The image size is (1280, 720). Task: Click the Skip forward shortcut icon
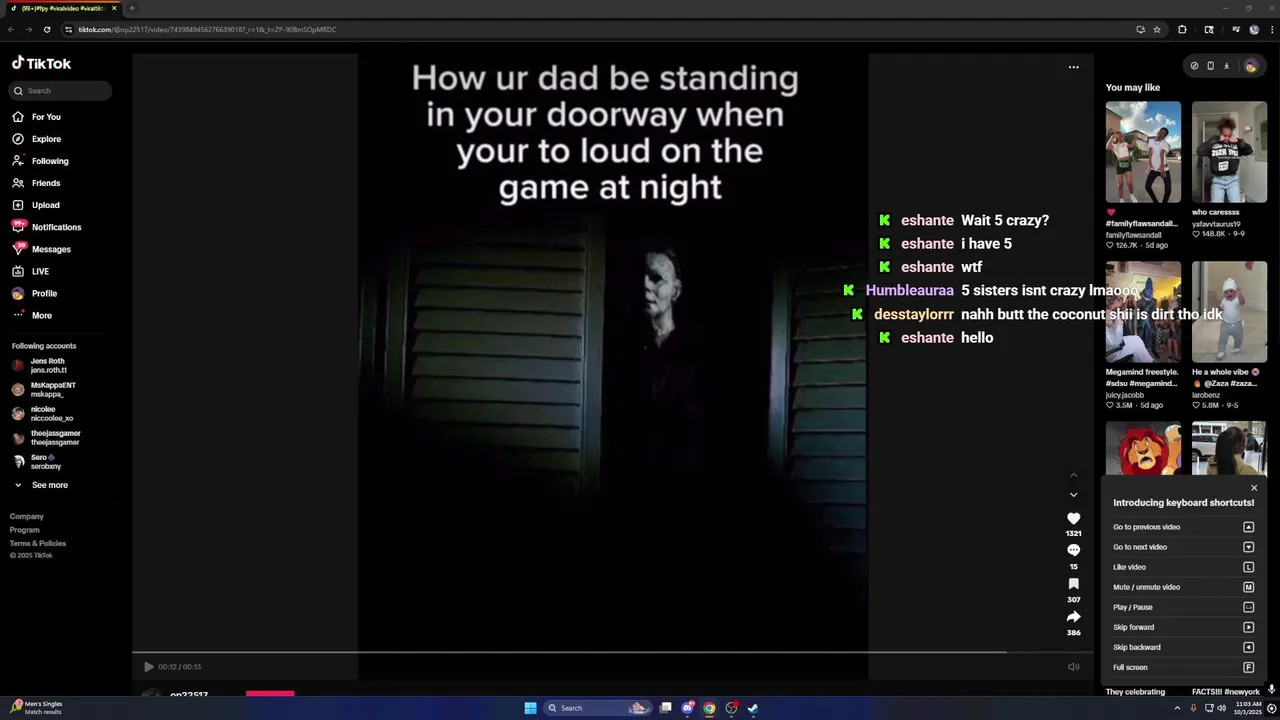pos(1248,627)
